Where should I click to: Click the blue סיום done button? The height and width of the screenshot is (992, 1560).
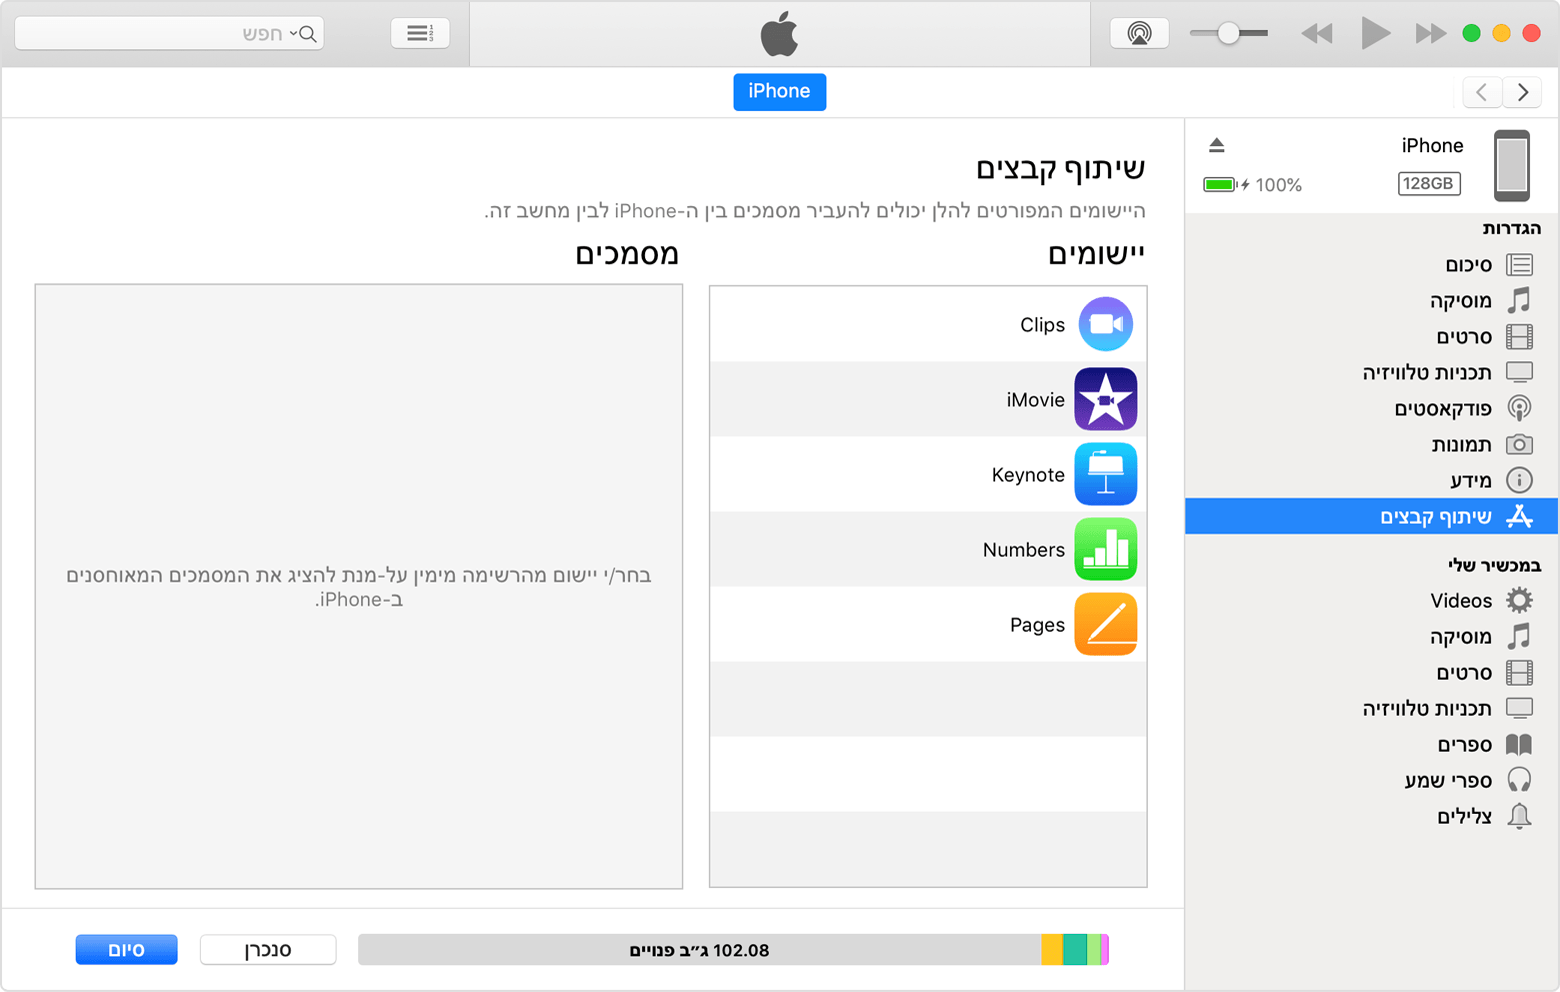pos(126,949)
